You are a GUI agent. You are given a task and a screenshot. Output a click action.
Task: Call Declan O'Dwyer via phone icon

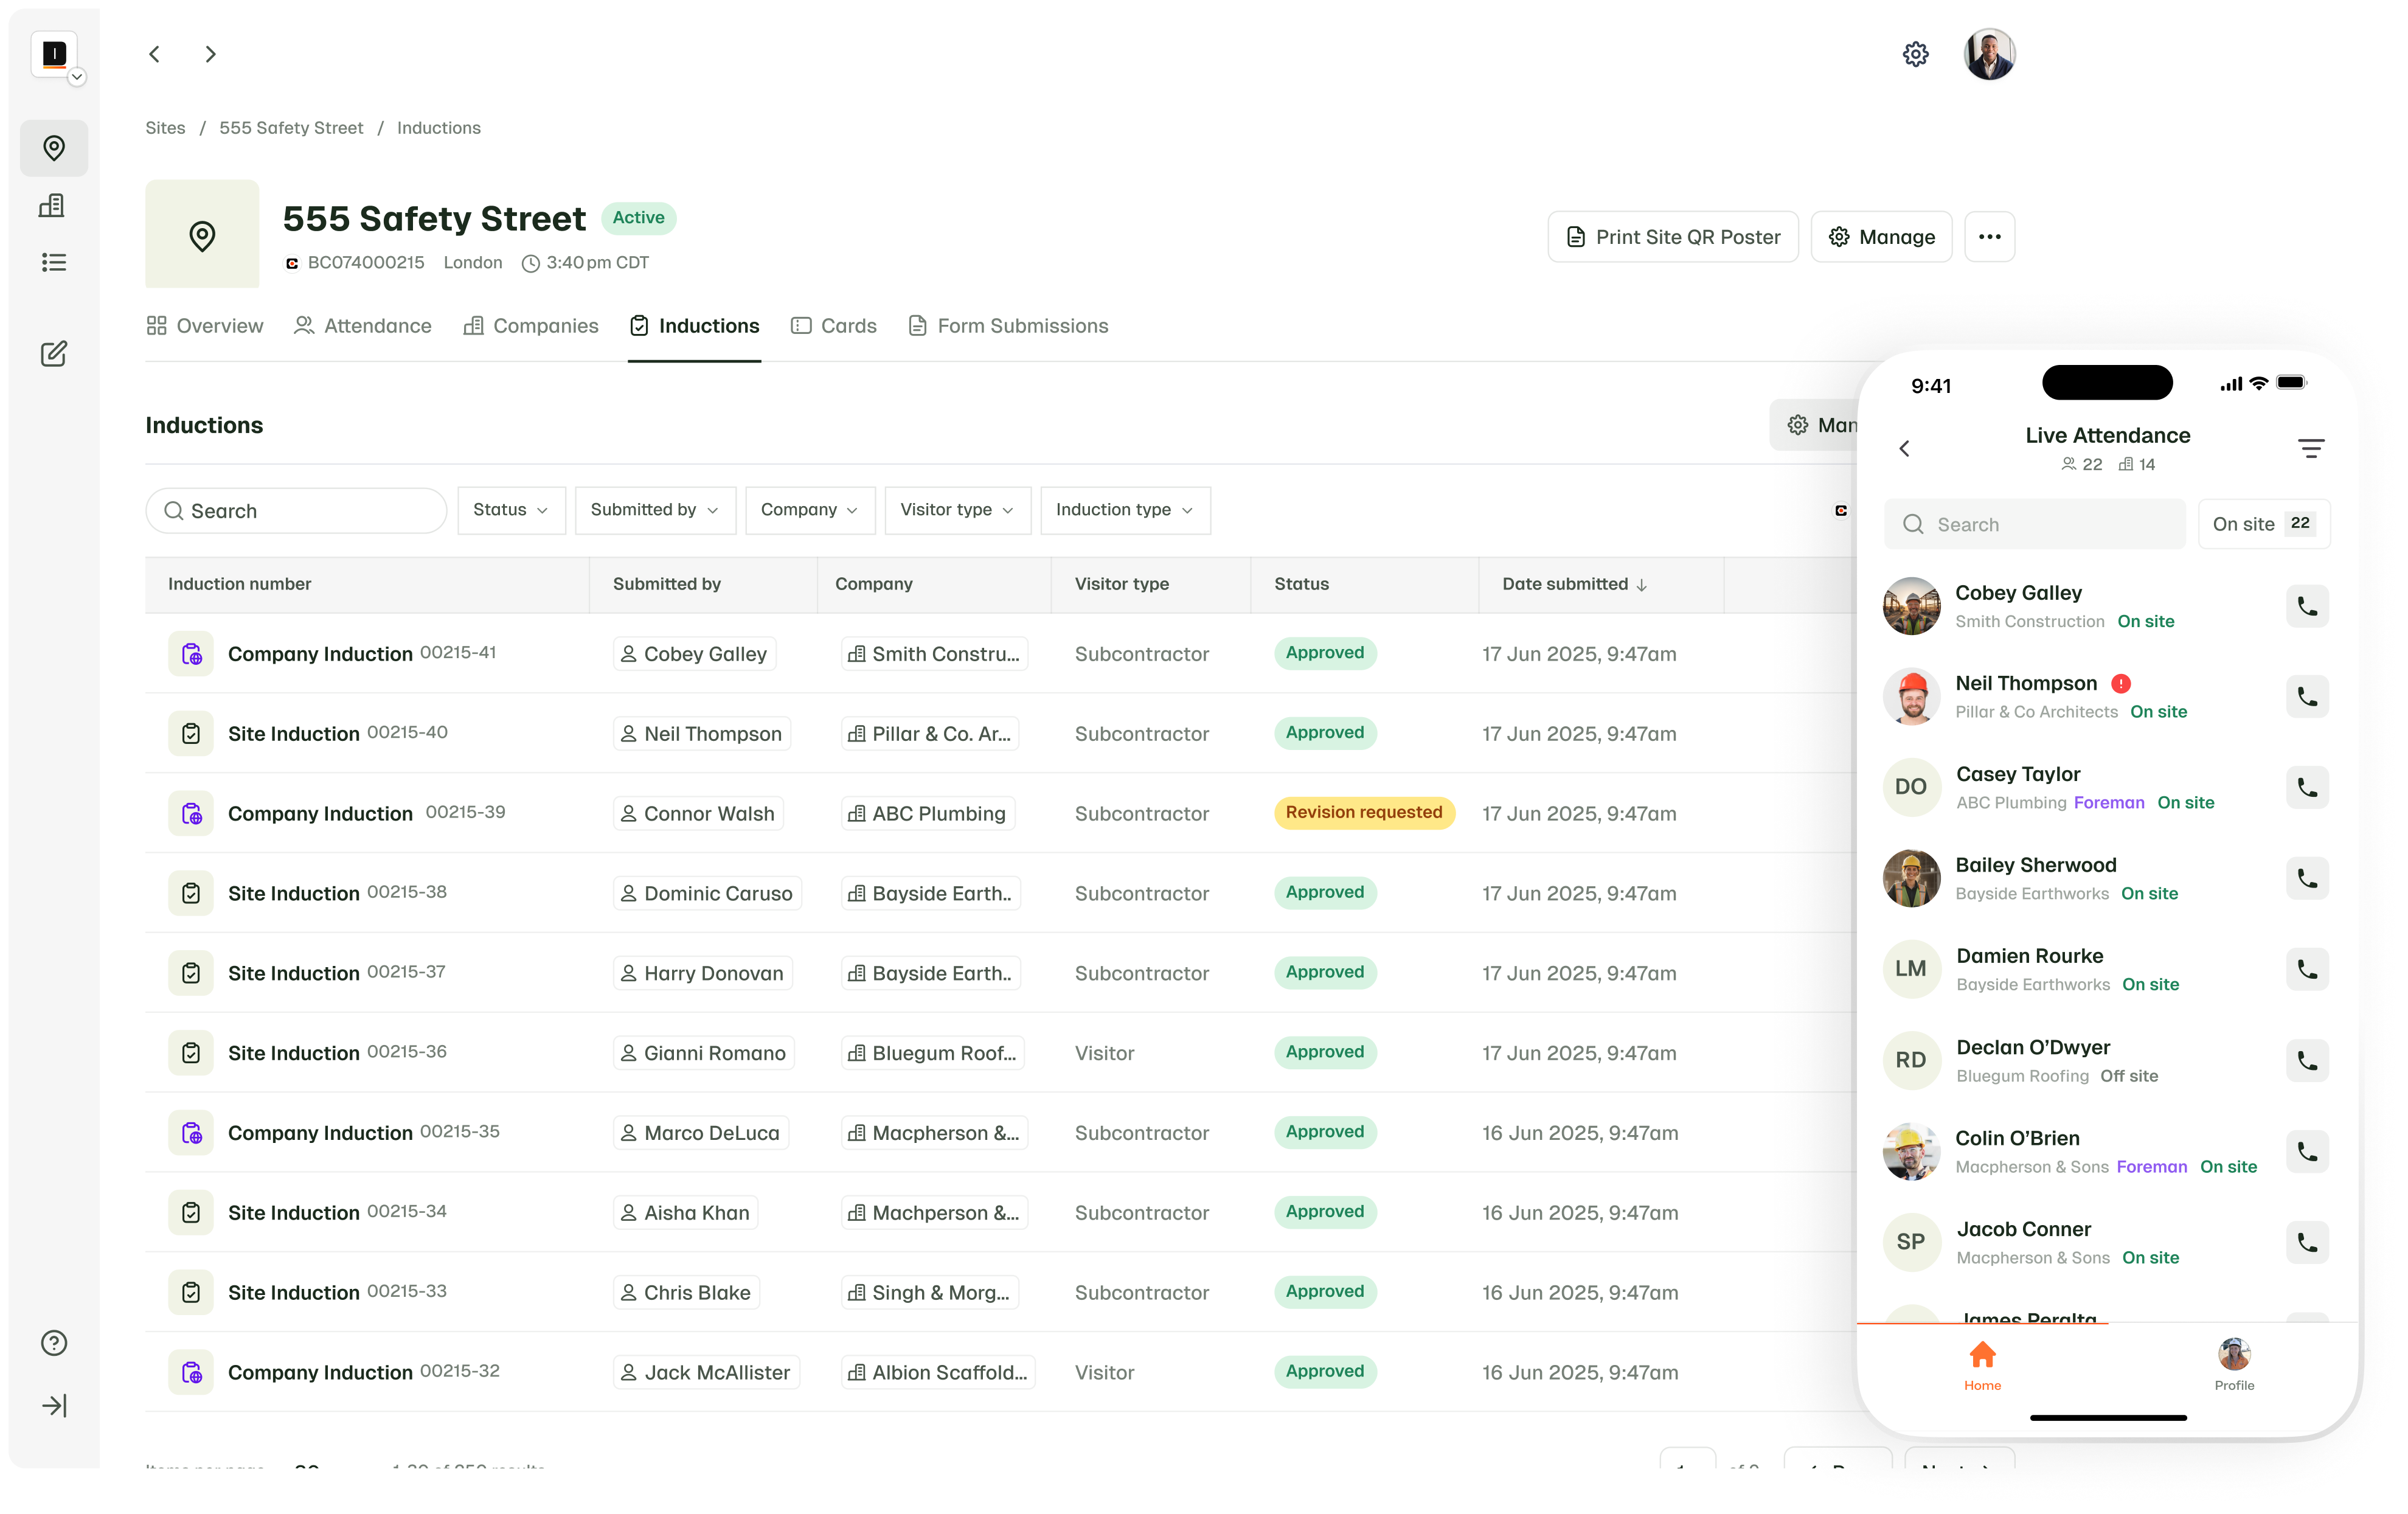click(2307, 1061)
